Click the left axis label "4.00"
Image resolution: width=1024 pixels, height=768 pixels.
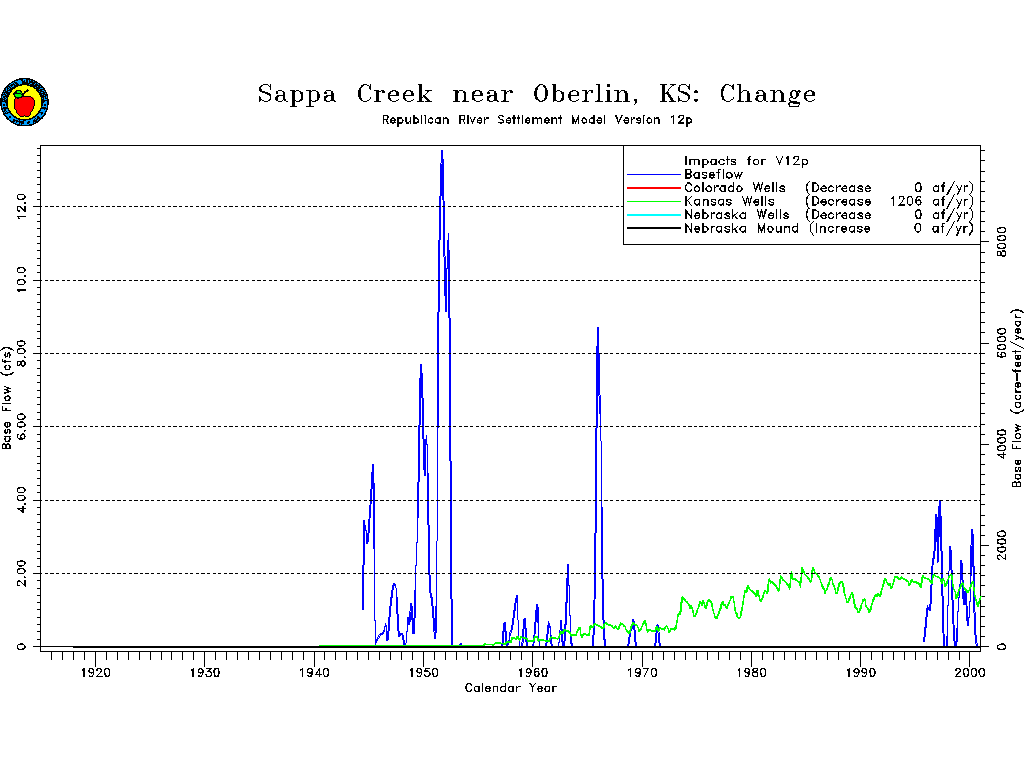(x=22, y=500)
